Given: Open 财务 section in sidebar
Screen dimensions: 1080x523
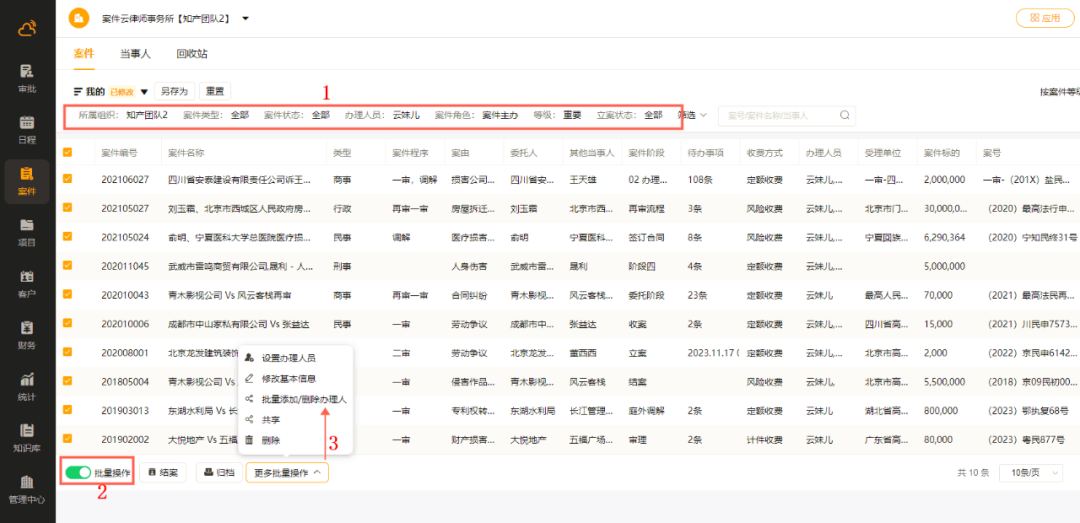Looking at the screenshot, I should coord(27,334).
